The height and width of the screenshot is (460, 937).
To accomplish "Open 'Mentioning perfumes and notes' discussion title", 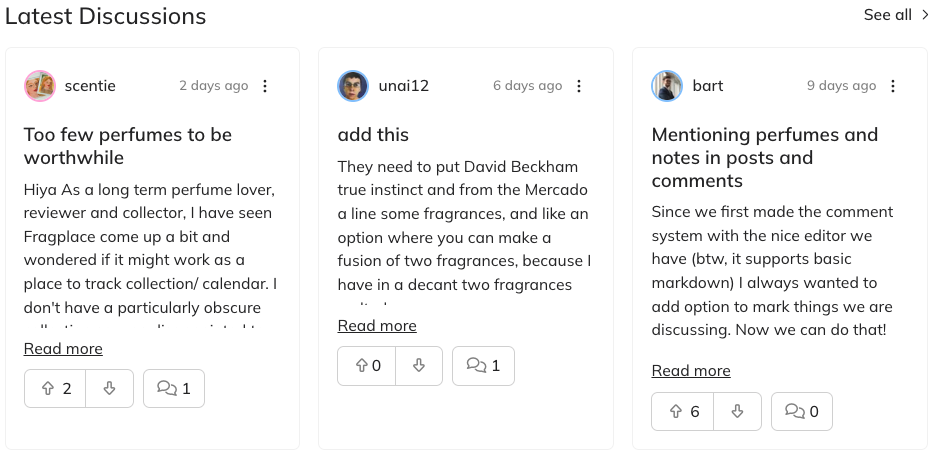I will click(765, 157).
